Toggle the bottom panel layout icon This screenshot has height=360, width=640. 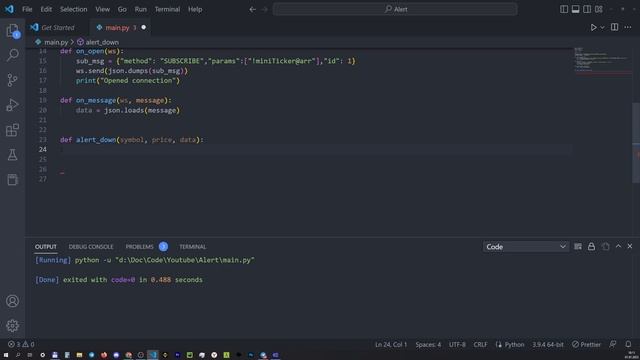(575, 9)
